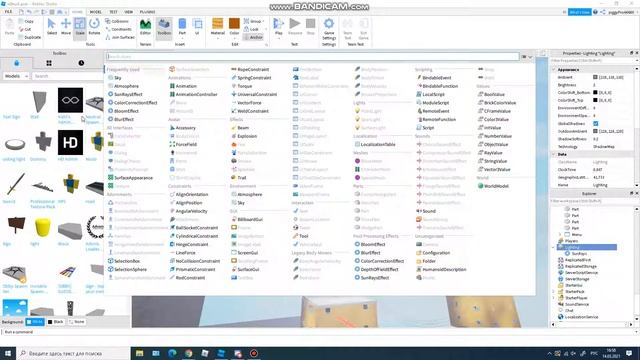Expand StarterPack in Explorer
This screenshot has height=360, width=640.
click(553, 291)
